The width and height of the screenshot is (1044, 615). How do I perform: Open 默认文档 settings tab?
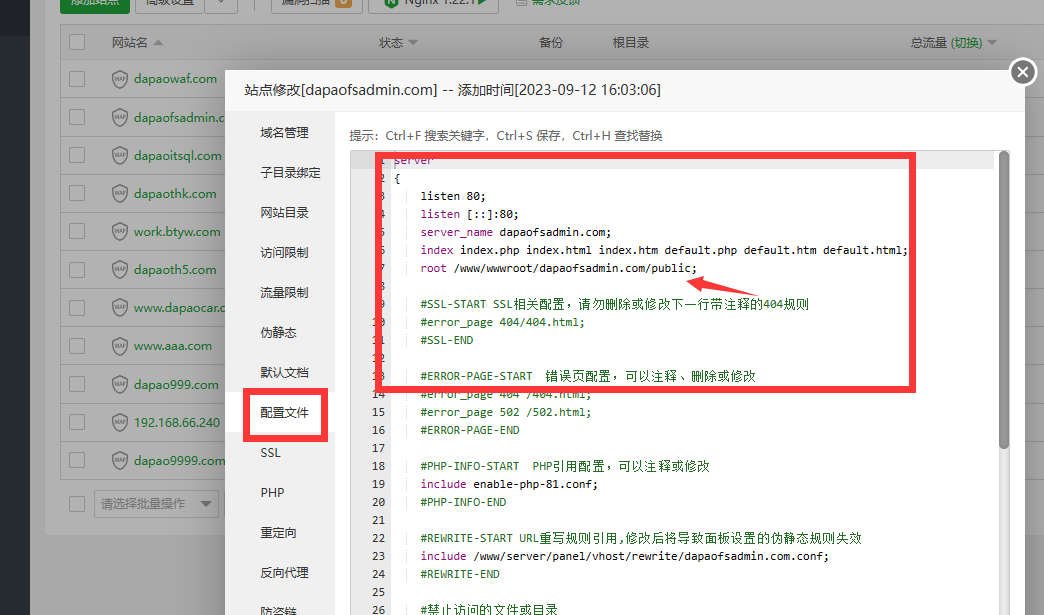click(x=284, y=373)
